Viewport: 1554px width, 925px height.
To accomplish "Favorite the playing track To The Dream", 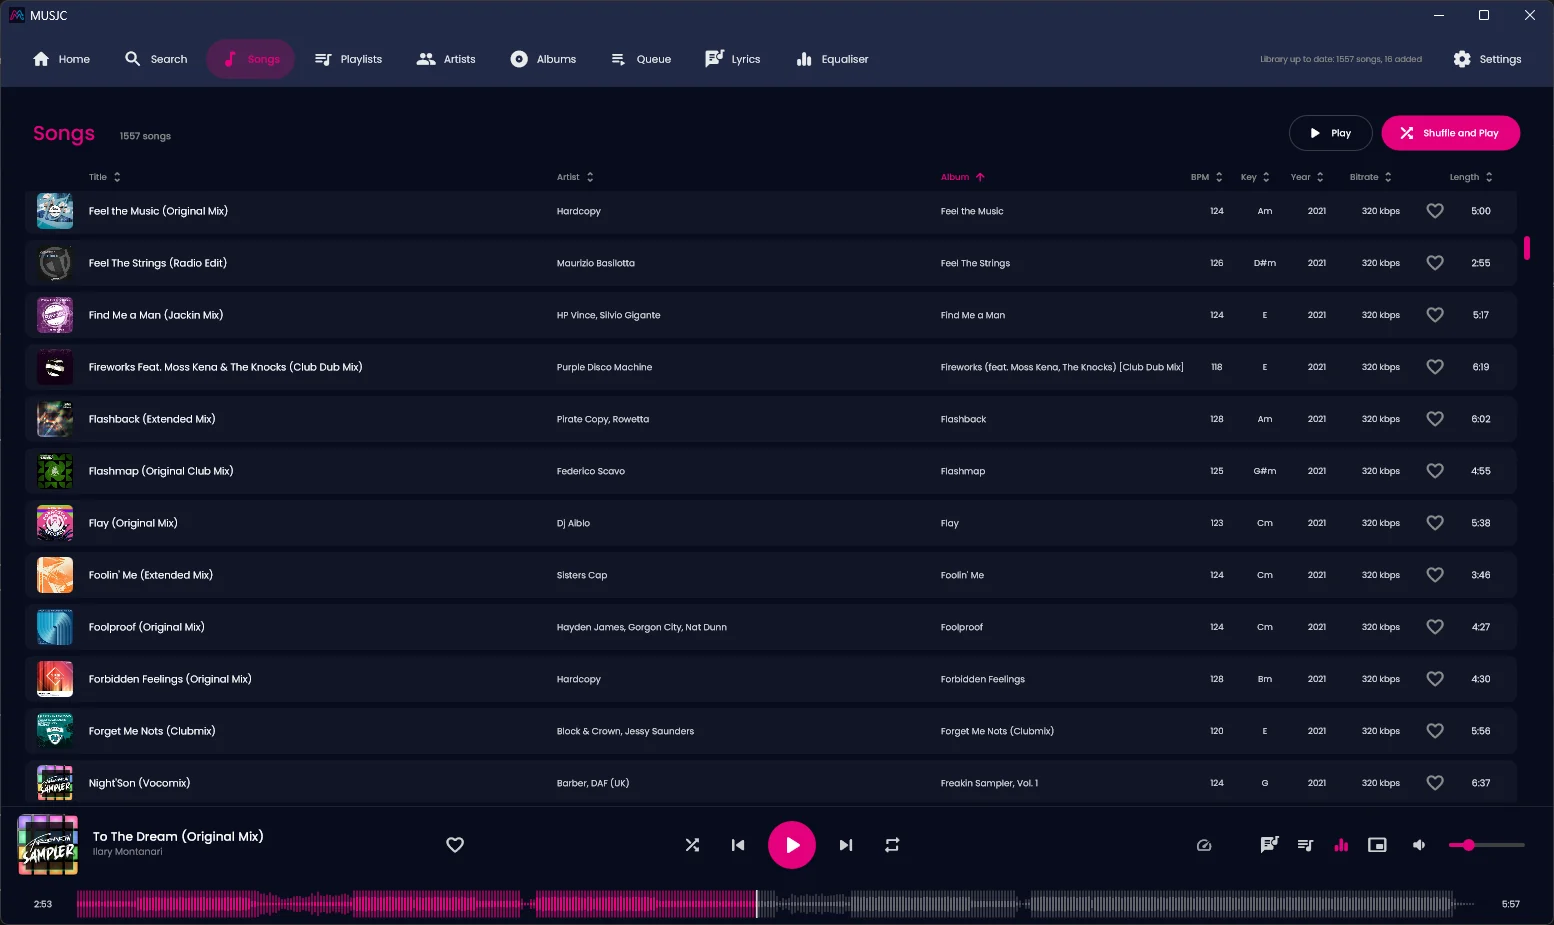I will [x=455, y=845].
